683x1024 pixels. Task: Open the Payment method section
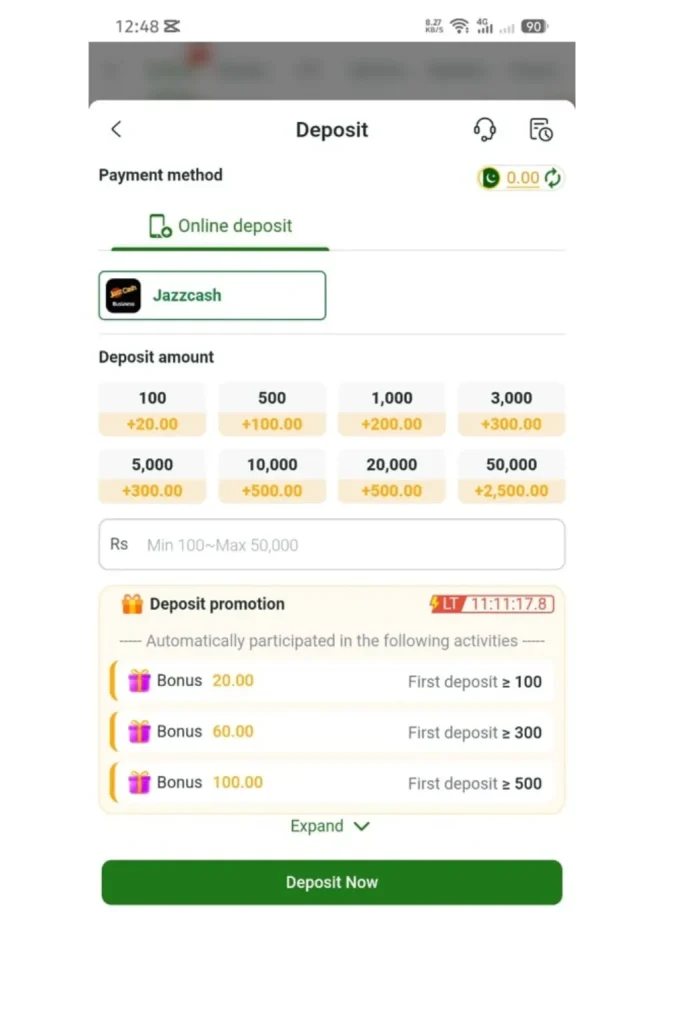[160, 175]
